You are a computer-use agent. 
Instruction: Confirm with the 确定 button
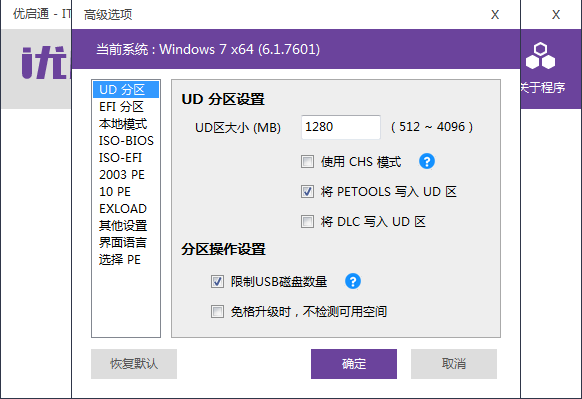pyautogui.click(x=354, y=364)
